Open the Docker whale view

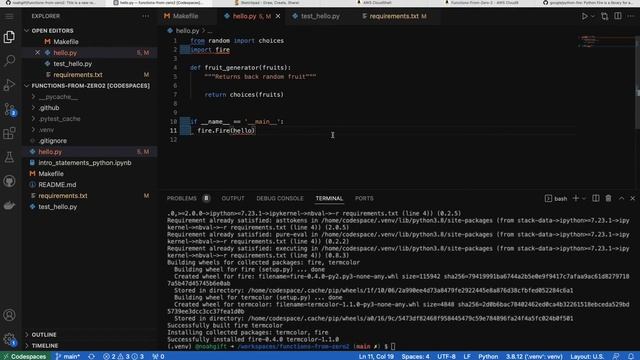coord(9,205)
